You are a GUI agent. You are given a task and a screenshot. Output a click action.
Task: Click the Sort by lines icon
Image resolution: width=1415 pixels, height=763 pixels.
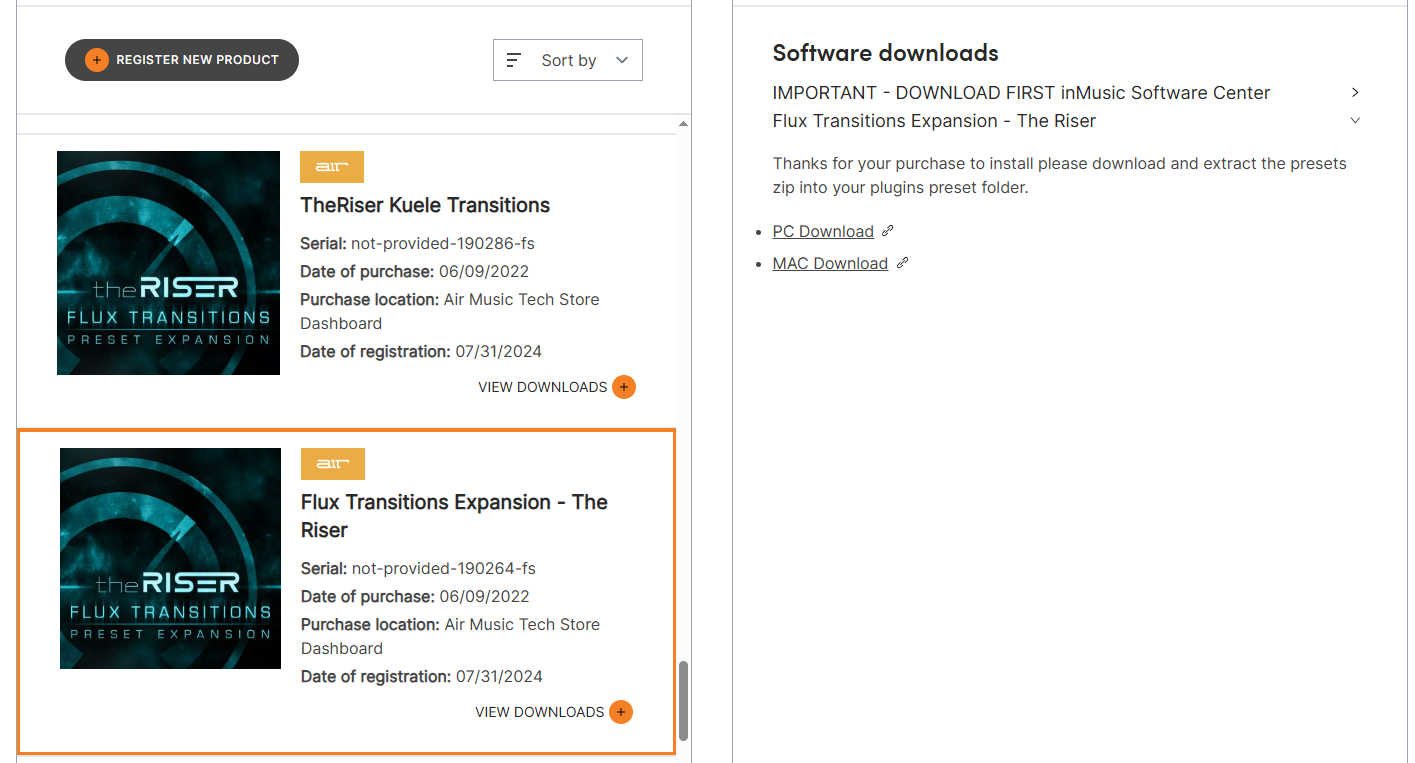[514, 60]
